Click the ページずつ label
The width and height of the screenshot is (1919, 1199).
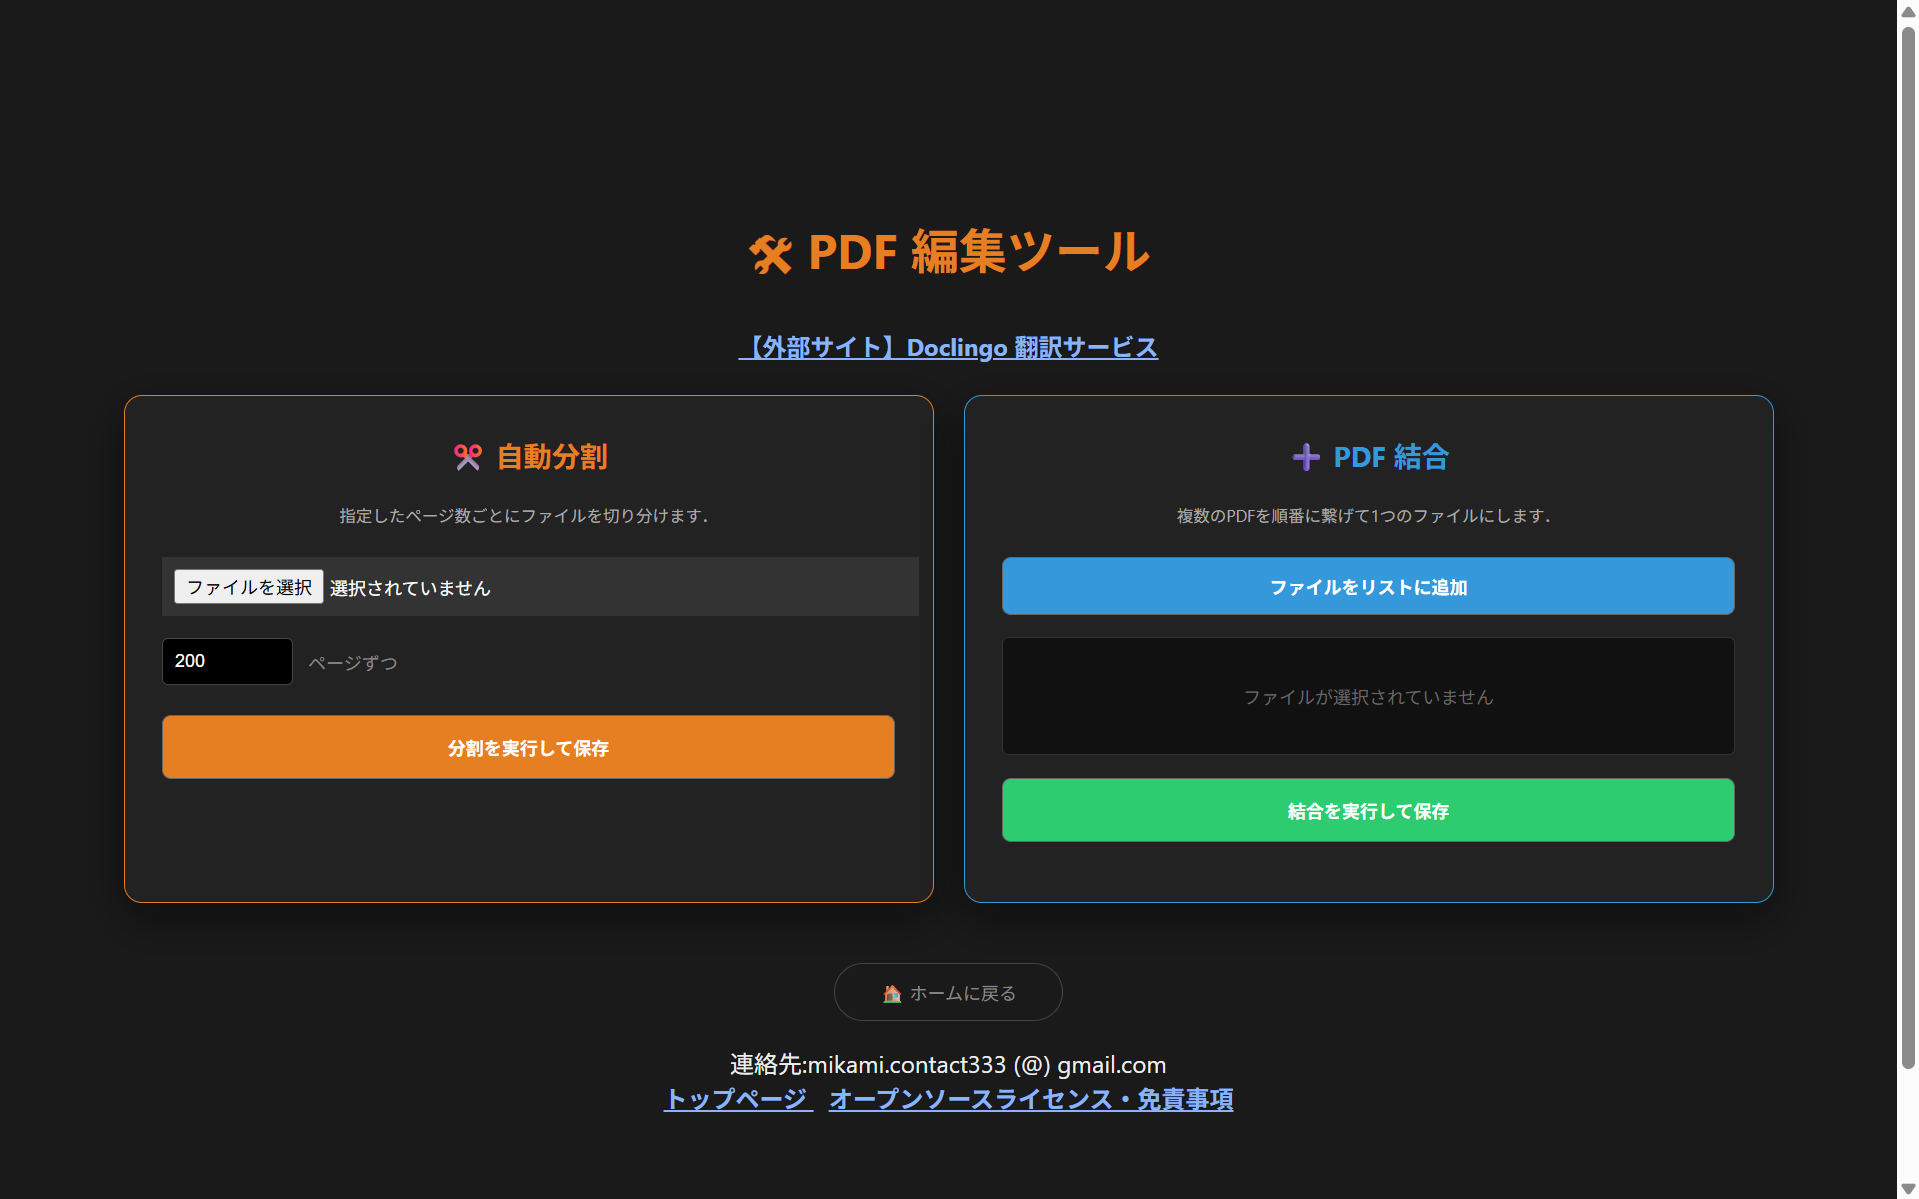(x=352, y=663)
